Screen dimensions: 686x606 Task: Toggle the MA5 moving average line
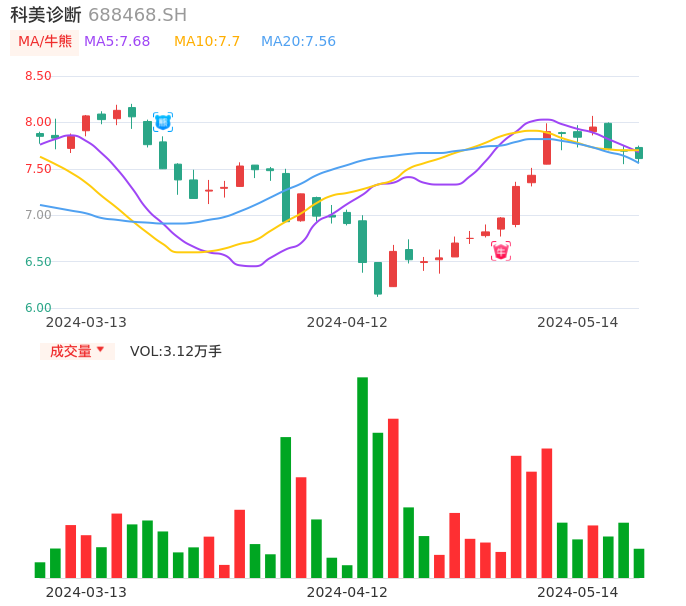tap(117, 42)
